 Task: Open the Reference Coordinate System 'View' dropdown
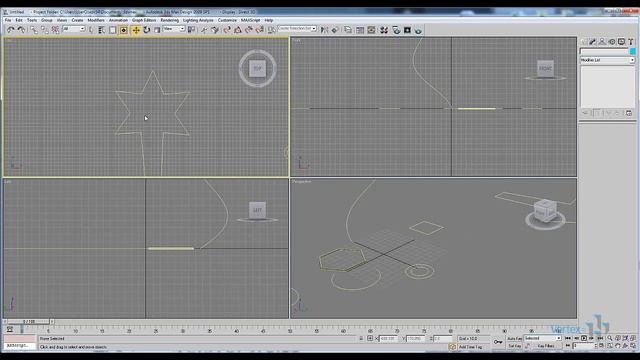(174, 29)
